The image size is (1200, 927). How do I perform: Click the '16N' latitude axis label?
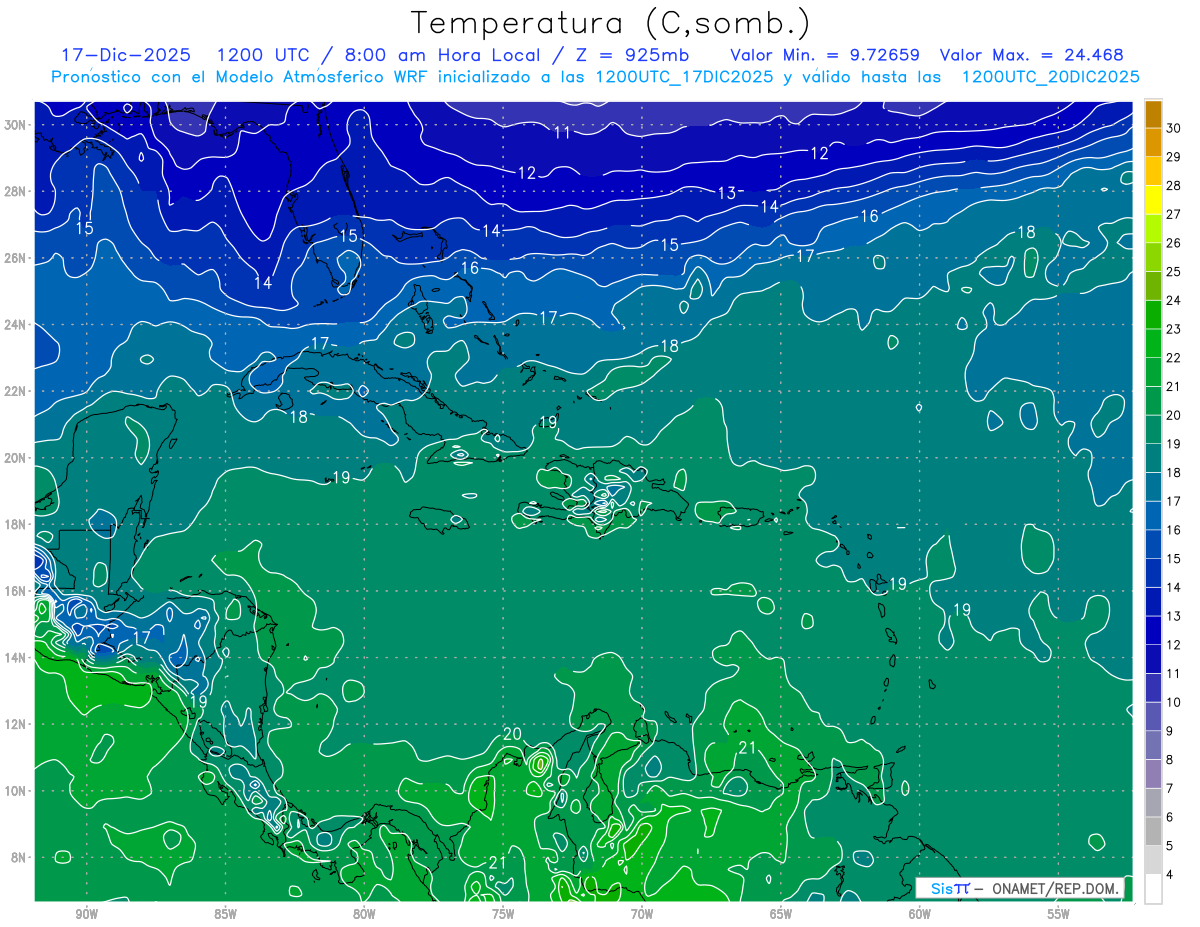click(x=15, y=591)
